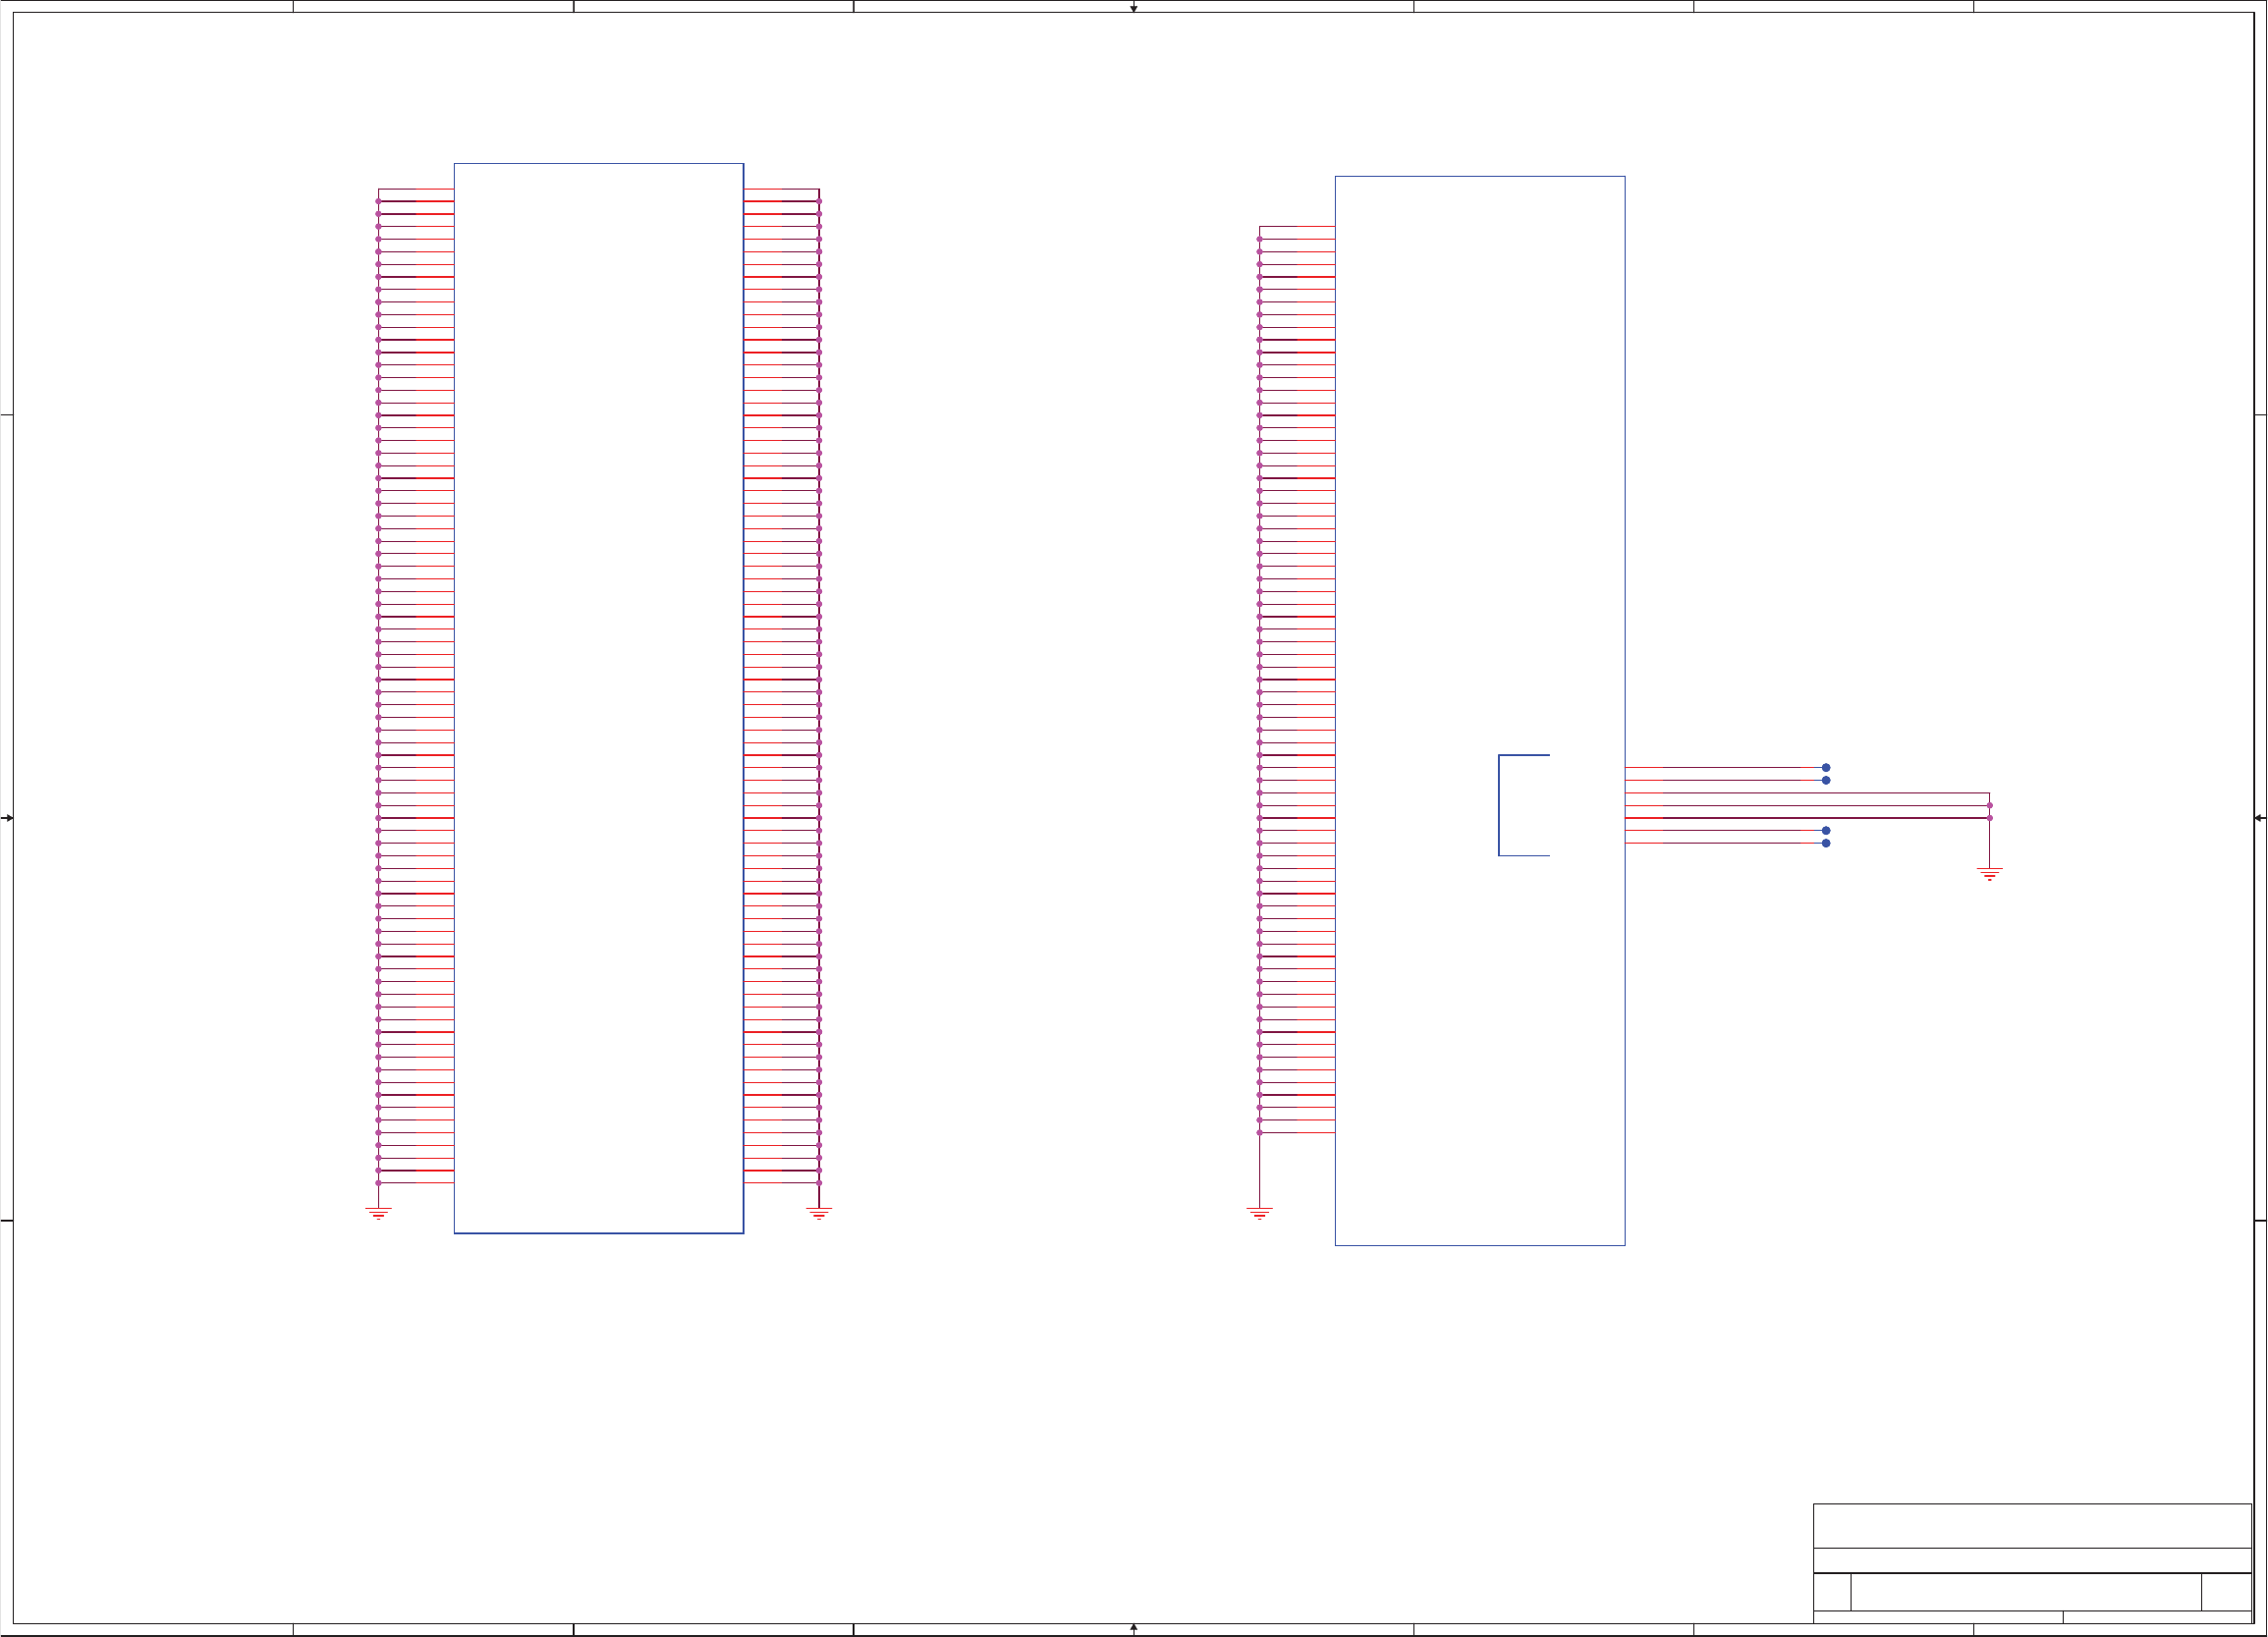Select the far-right ground symbol below the junctions

click(1989, 874)
